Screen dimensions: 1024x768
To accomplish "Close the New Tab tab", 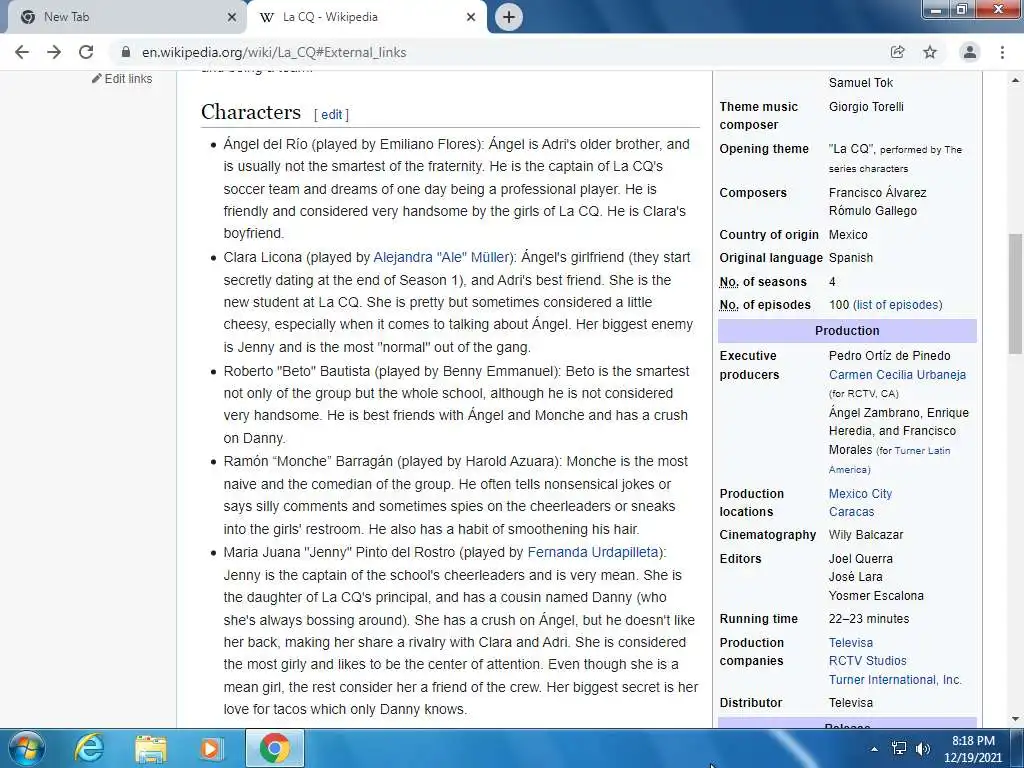I will 231,17.
